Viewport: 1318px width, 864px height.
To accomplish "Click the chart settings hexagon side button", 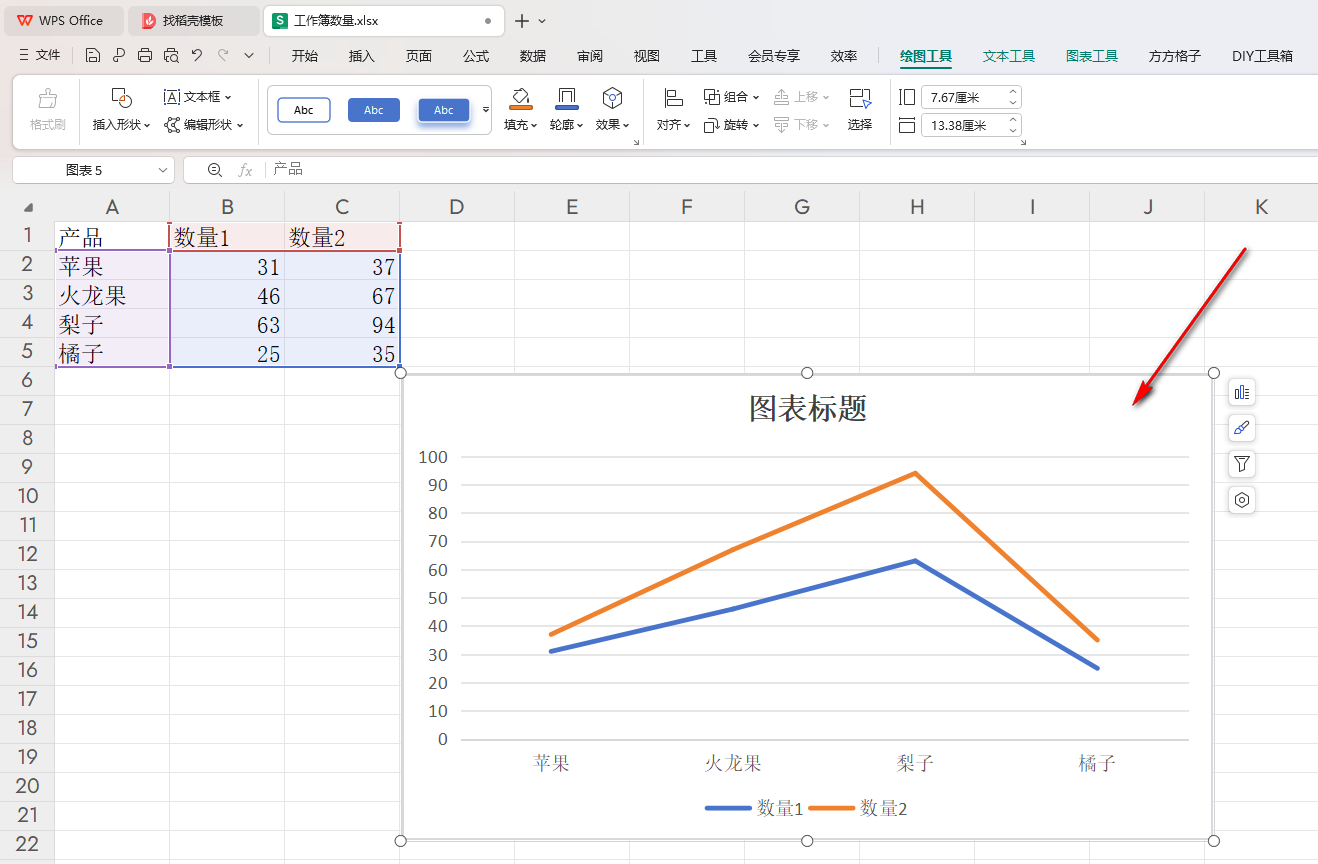I will click(1242, 500).
